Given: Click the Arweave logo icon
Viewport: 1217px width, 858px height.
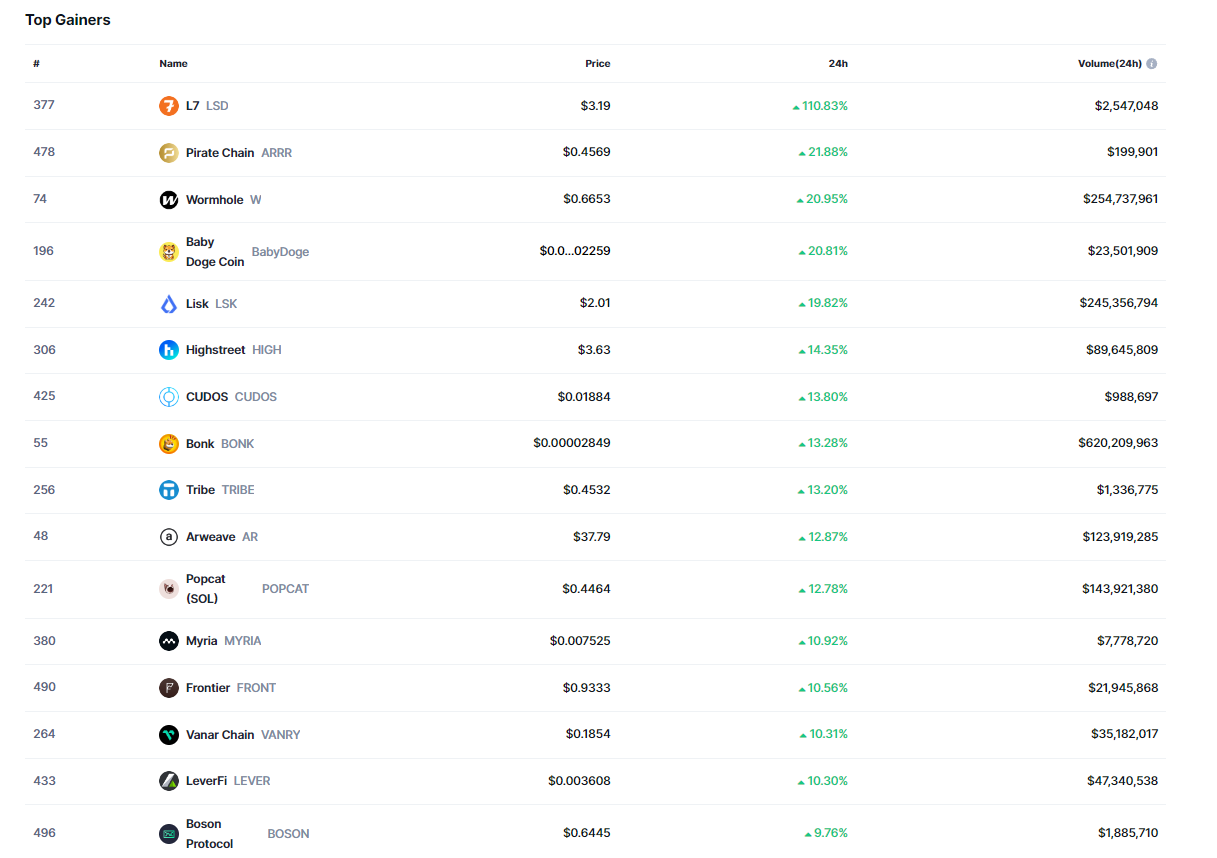Looking at the screenshot, I should click(169, 537).
